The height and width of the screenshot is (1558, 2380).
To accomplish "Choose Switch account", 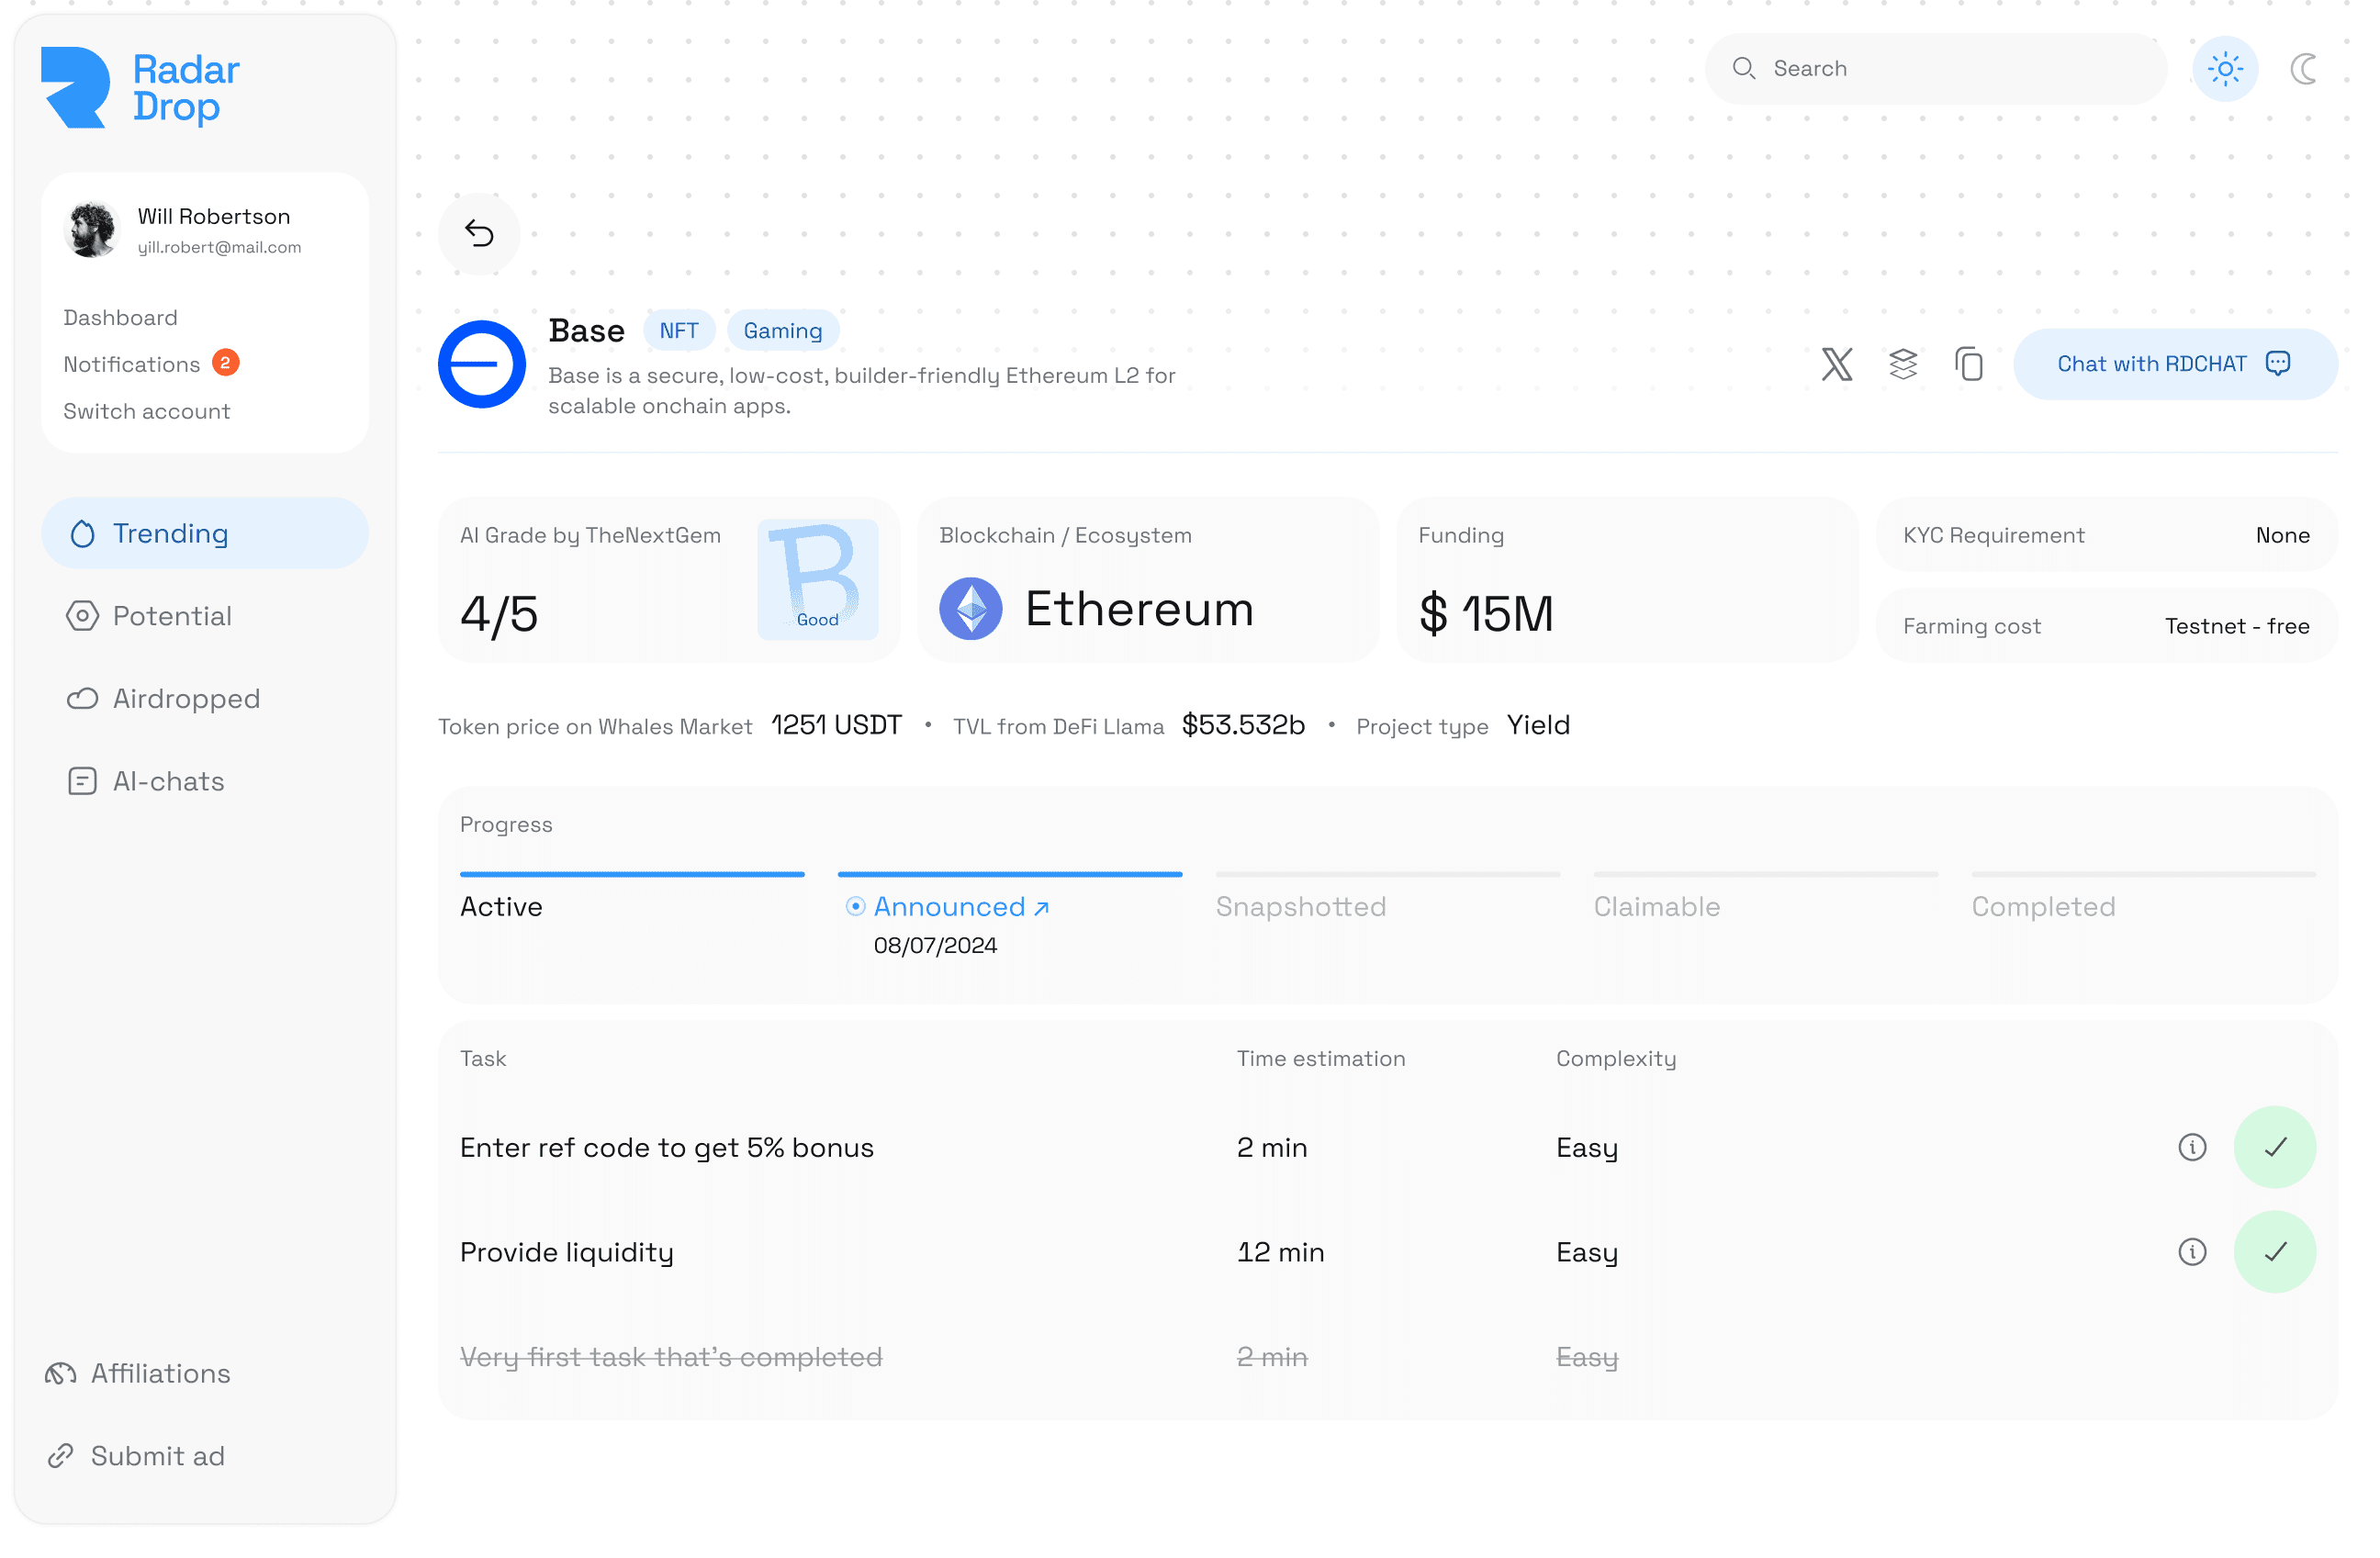I will pyautogui.click(x=147, y=412).
